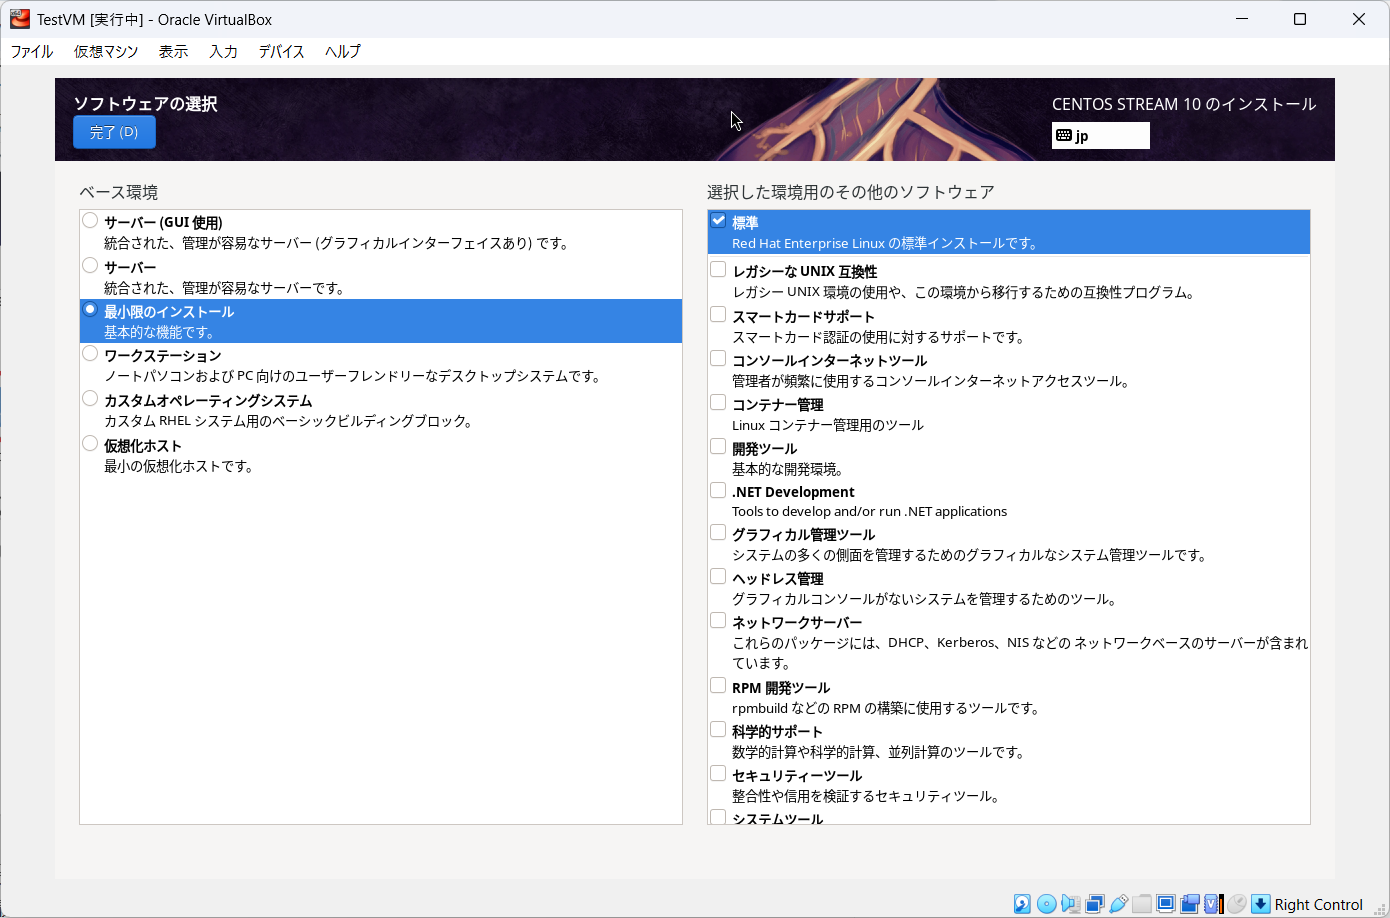Select サーバー (GUI 使用) base environment
This screenshot has width=1390, height=918.
(x=90, y=221)
